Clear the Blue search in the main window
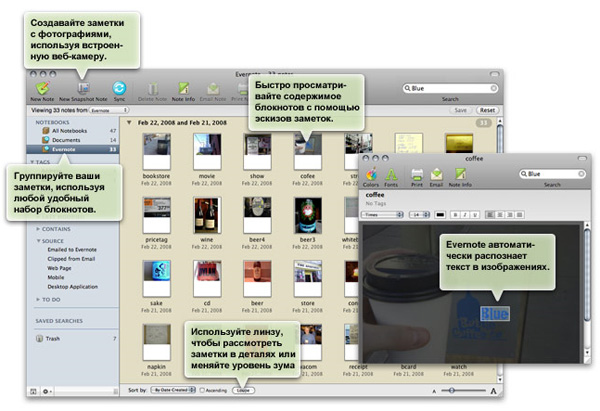Screen dimensions: 600x411 (494, 88)
